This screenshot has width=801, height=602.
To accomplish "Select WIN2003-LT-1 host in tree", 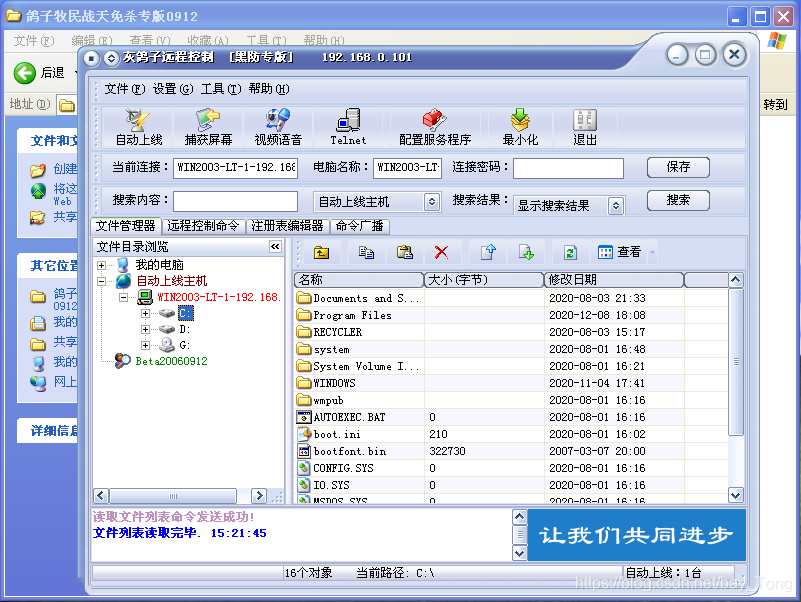I will tap(219, 297).
